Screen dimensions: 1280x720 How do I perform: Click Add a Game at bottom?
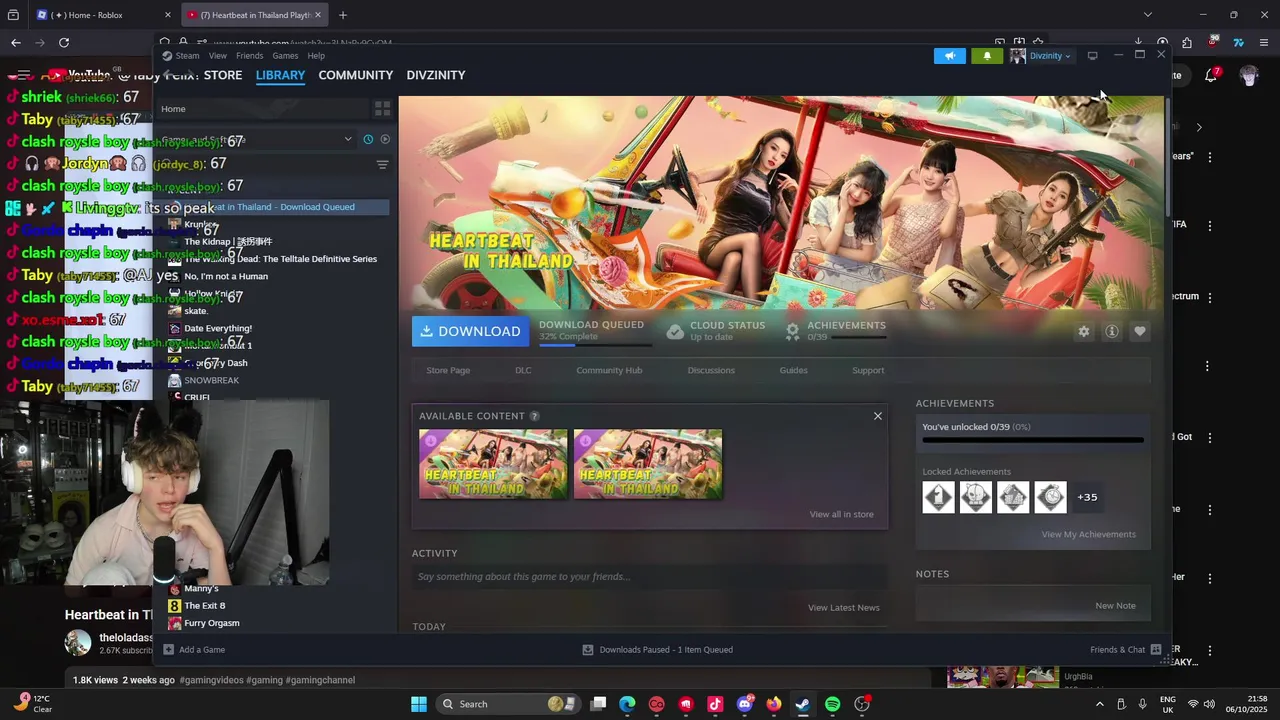[194, 650]
